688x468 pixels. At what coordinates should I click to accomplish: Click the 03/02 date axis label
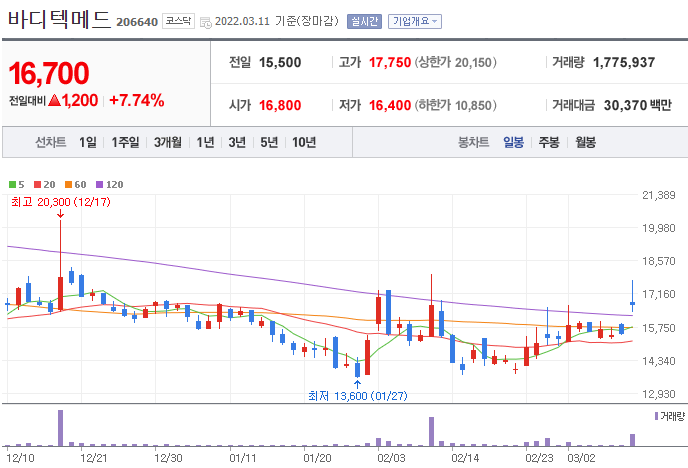tap(581, 458)
